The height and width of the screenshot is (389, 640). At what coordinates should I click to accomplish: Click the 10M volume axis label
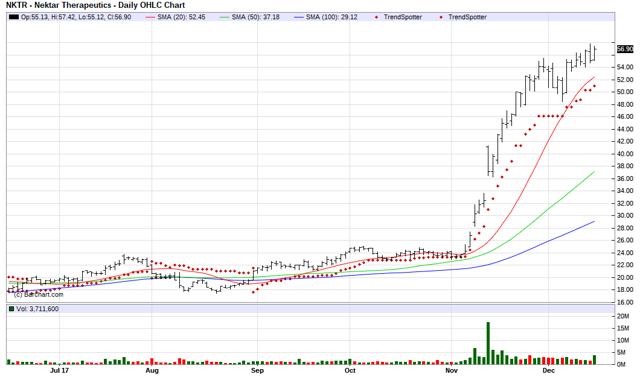pos(623,340)
